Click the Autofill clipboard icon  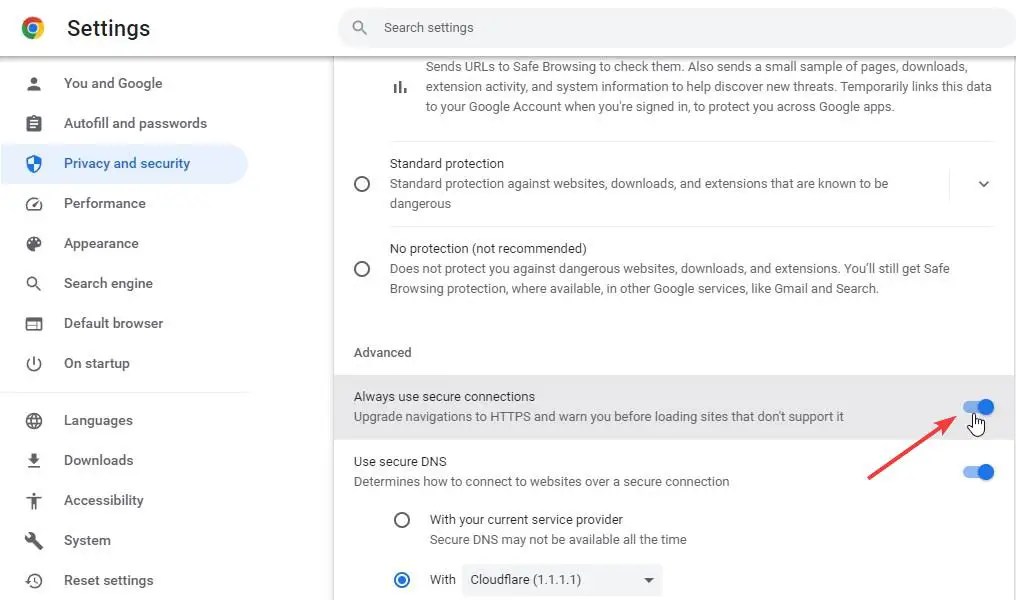pyautogui.click(x=34, y=123)
